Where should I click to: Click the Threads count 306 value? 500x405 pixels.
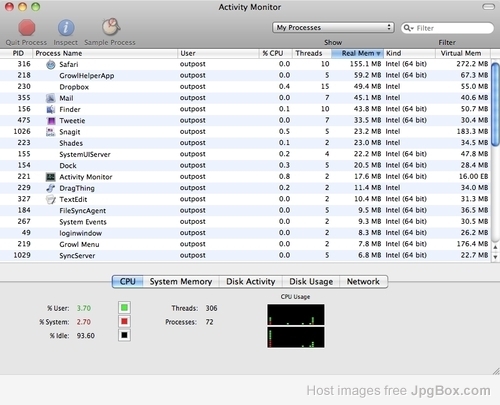[x=211, y=308]
